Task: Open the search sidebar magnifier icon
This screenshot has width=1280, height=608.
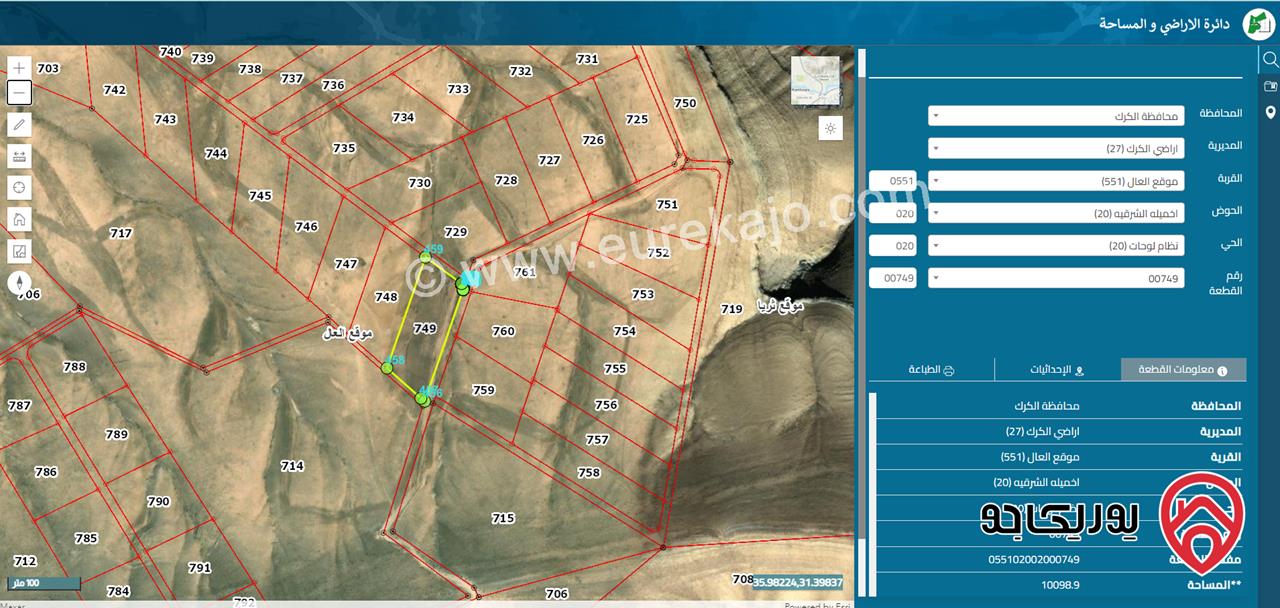Action: (x=1269, y=60)
